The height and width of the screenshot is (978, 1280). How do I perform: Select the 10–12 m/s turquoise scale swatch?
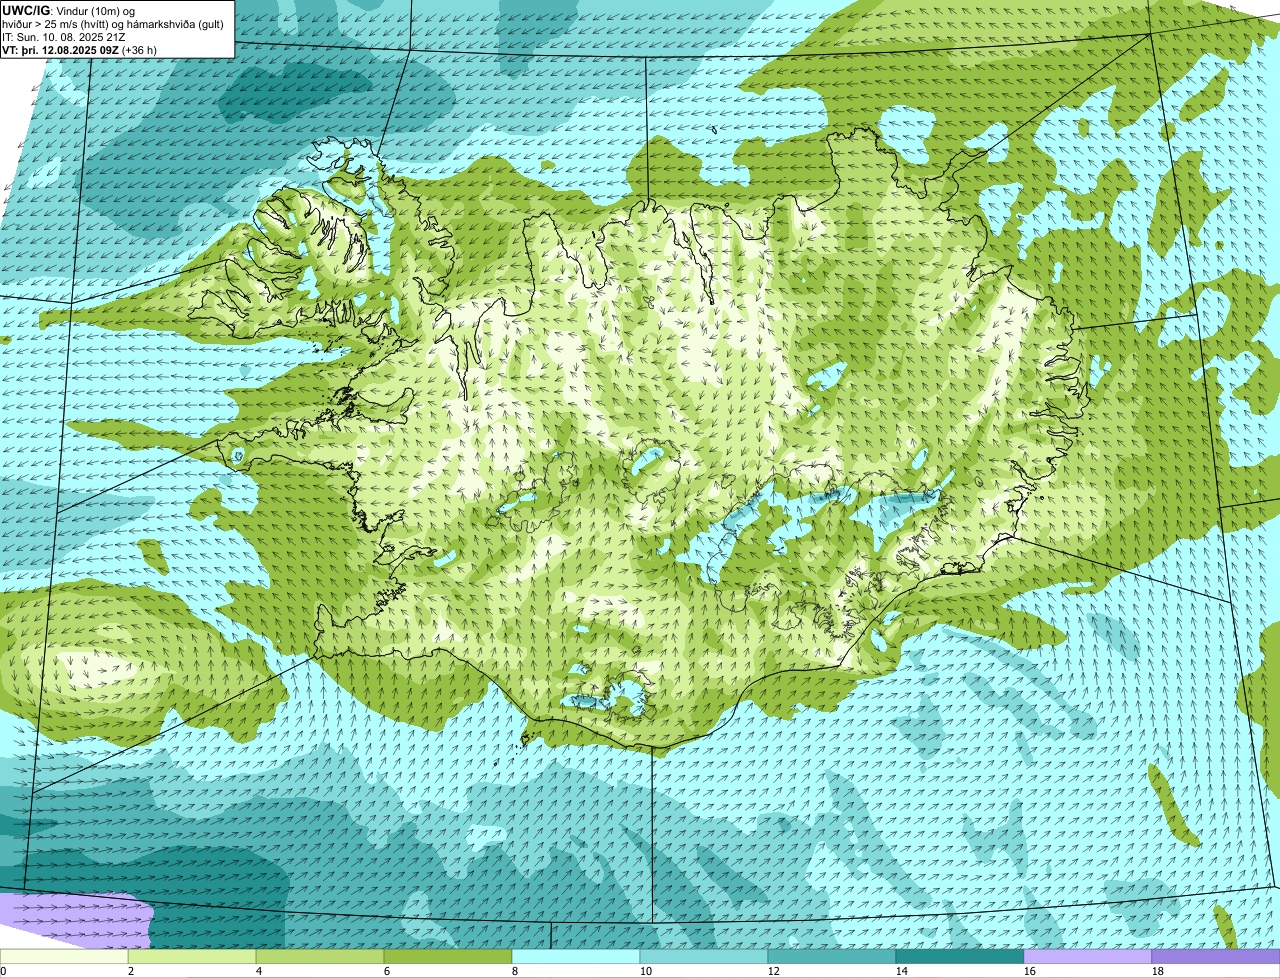pyautogui.click(x=704, y=956)
